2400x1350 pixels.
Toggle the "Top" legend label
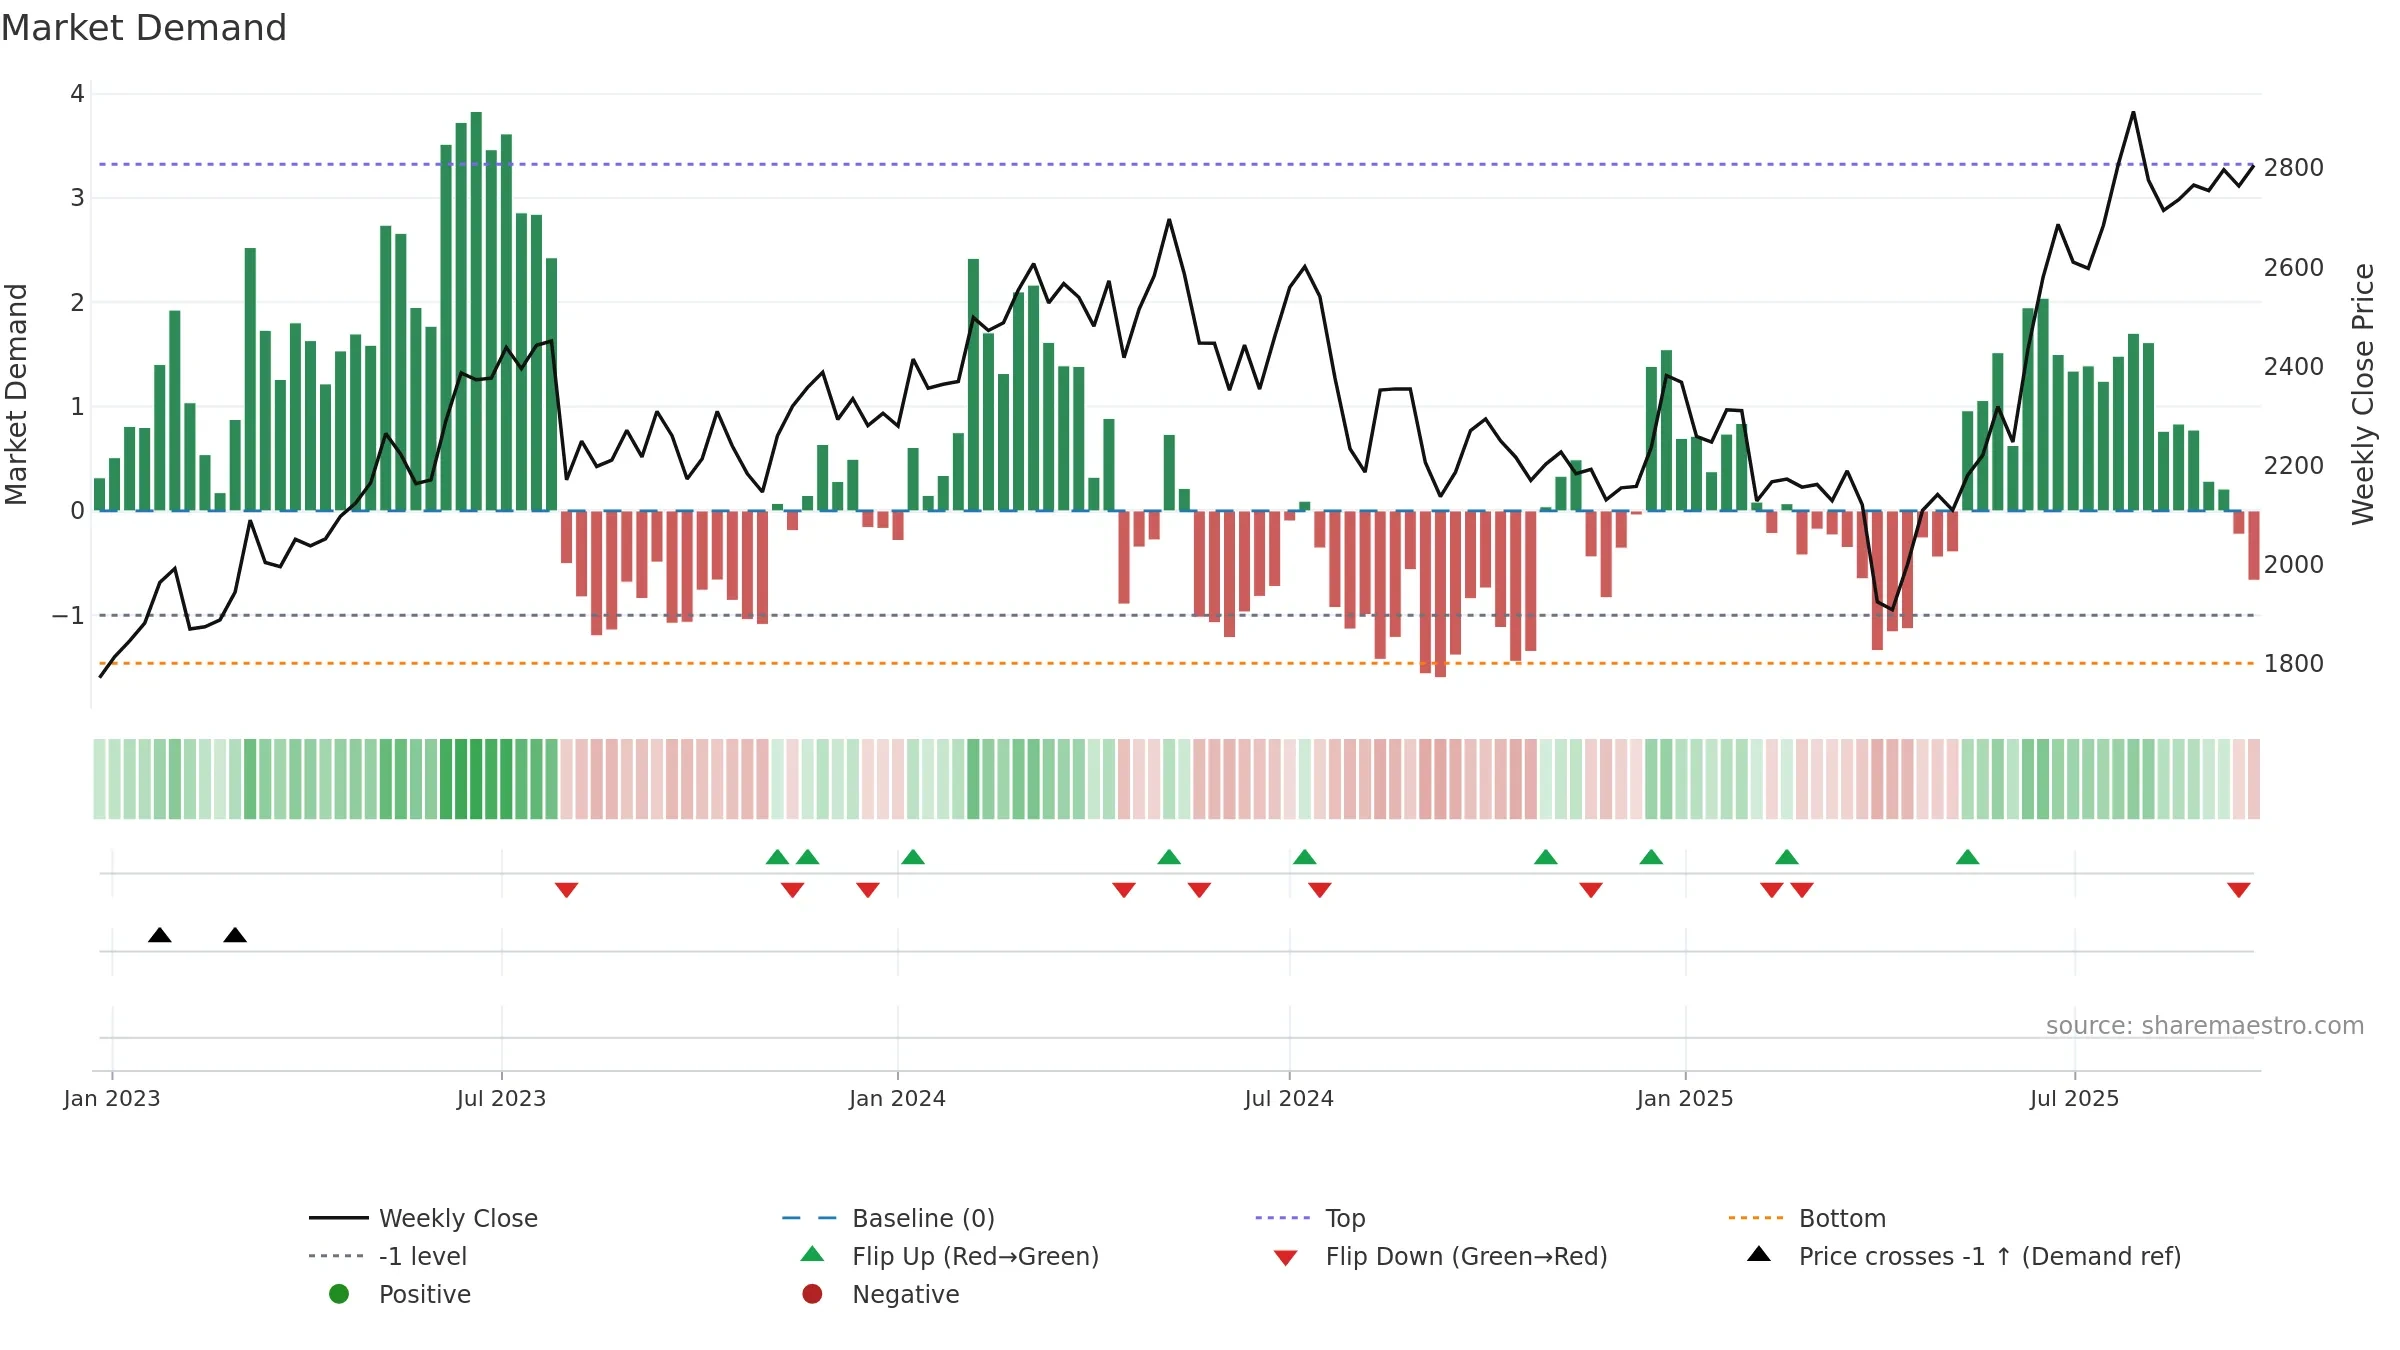pyautogui.click(x=1345, y=1219)
